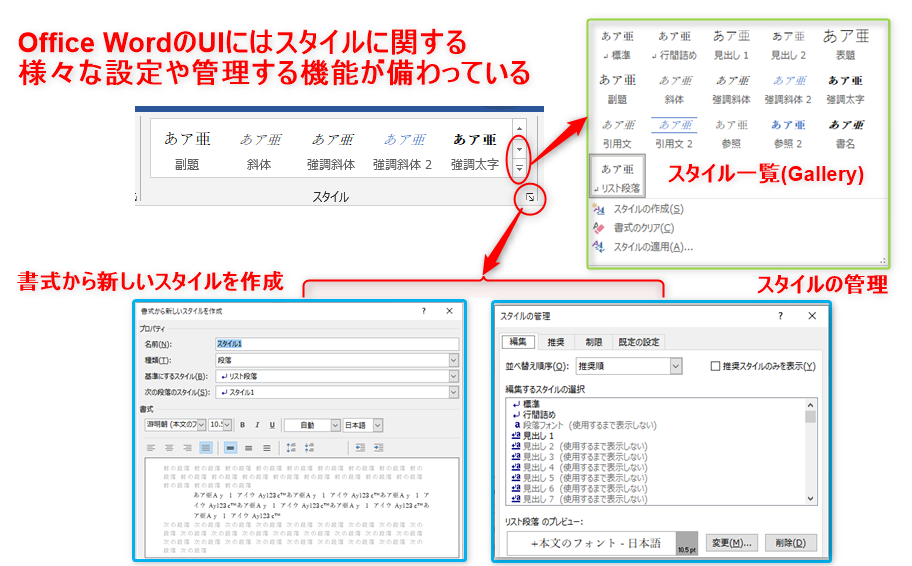Choose double line spacing icon
The width and height of the screenshot is (912, 566).
[x=266, y=447]
